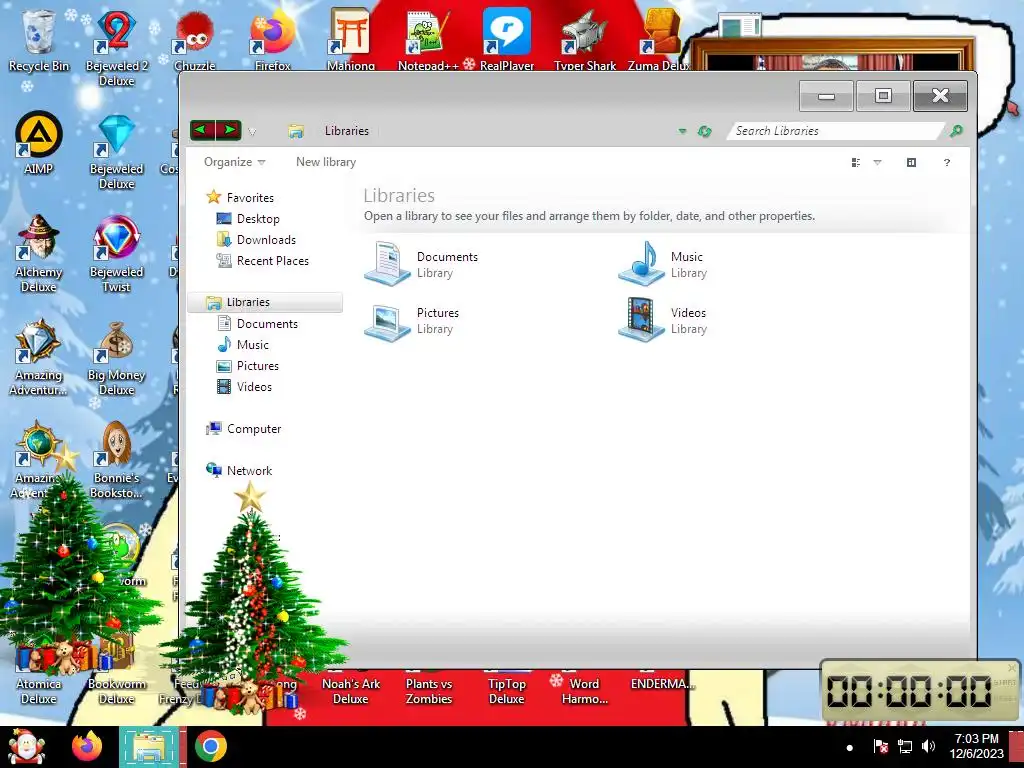Click the Action Center flag tray icon
The image size is (1024, 768).
[880, 746]
